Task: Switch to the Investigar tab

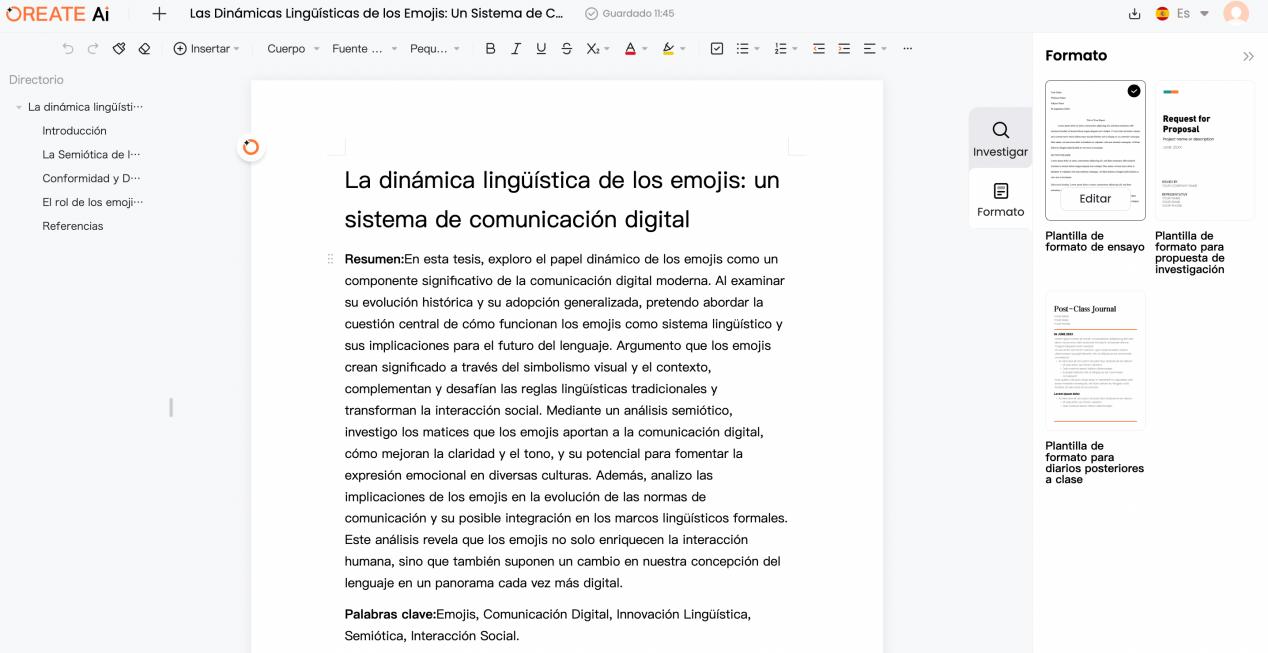Action: pos(1000,138)
